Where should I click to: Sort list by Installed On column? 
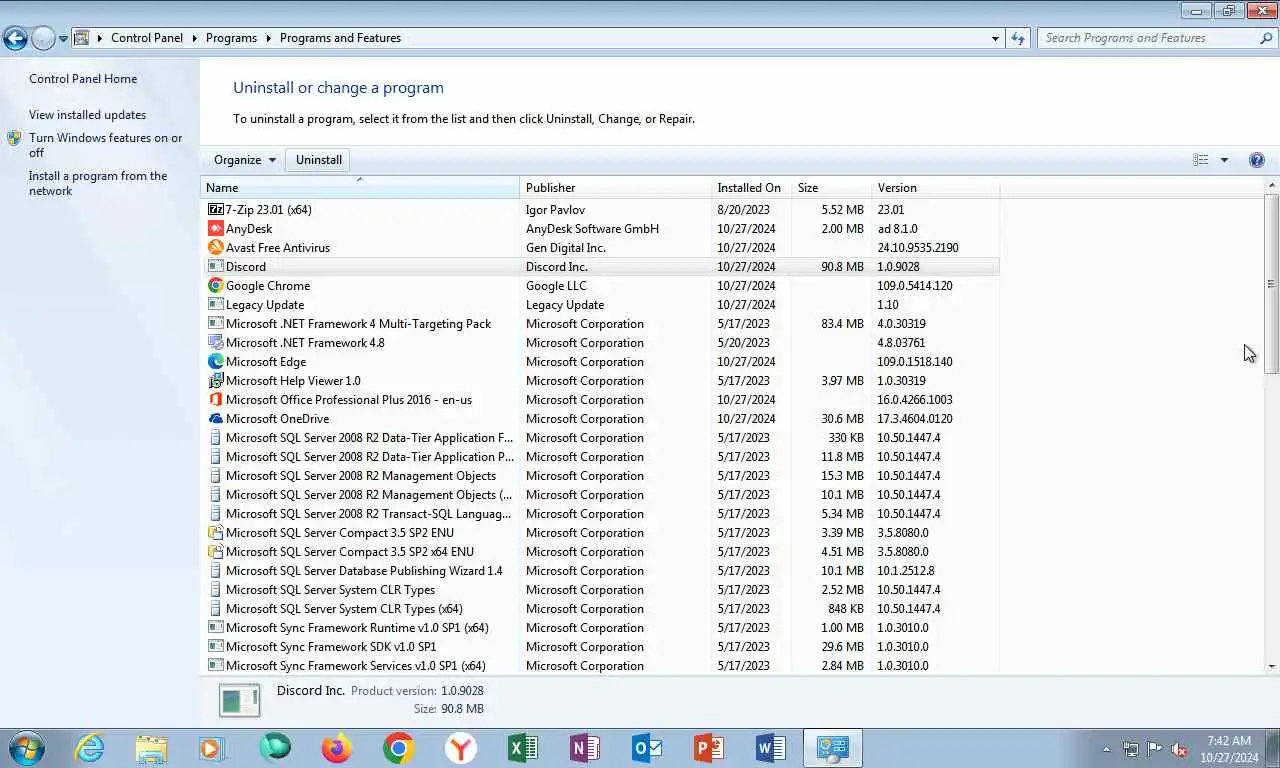coord(751,188)
